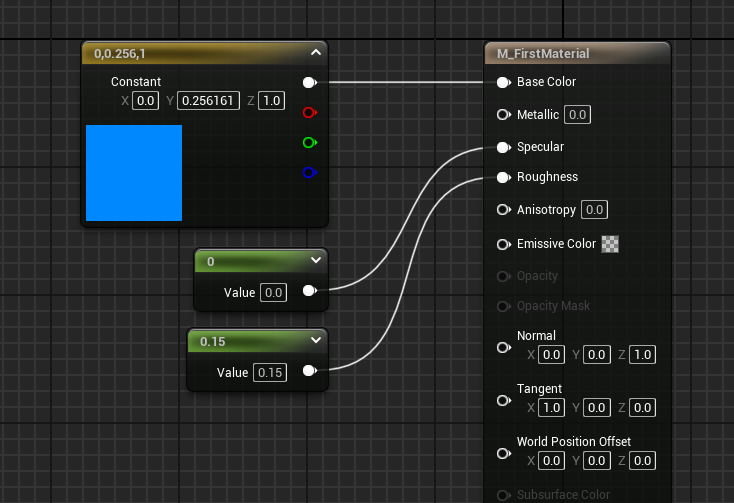This screenshot has width=734, height=503.
Task: Click the Base Color label
Action: point(546,82)
